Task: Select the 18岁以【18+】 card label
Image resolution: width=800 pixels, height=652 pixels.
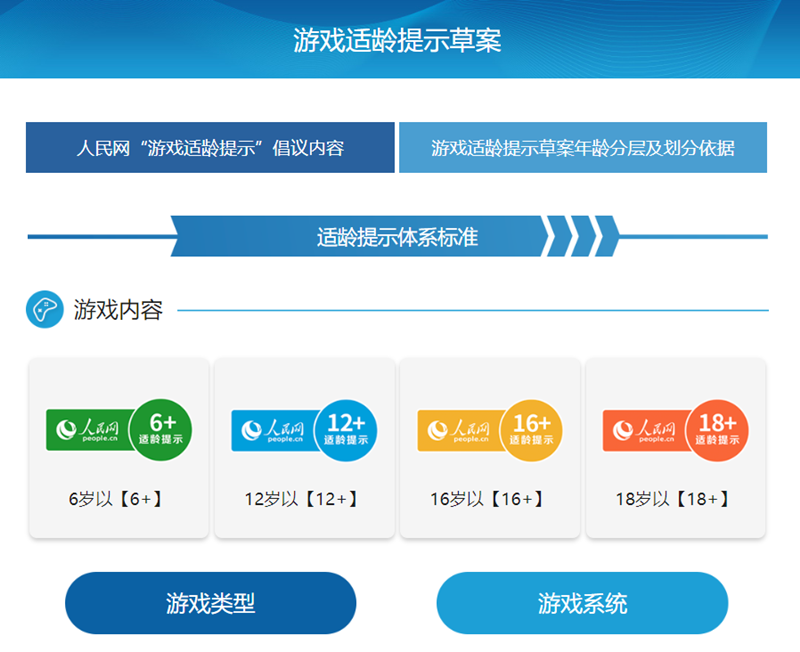Action: pos(675,498)
